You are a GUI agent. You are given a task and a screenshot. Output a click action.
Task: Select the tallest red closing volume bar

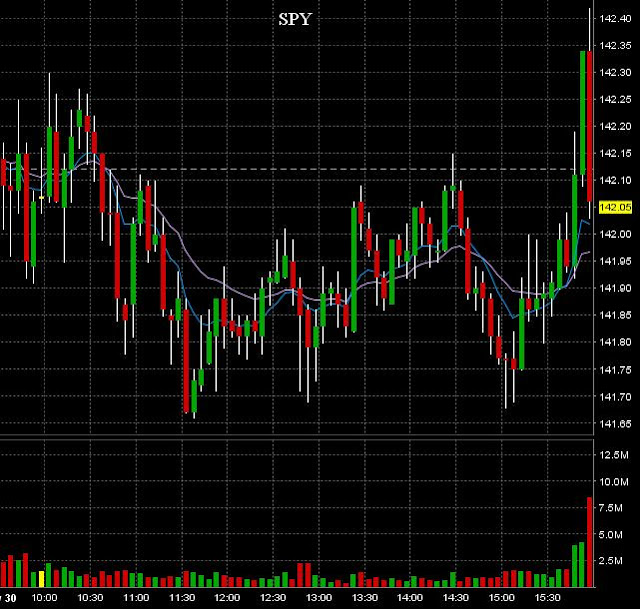coord(589,542)
